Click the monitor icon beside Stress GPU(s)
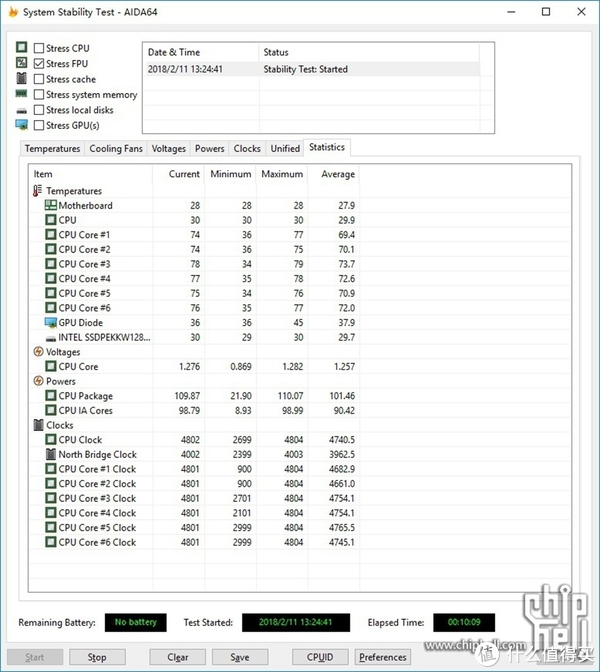Viewport: 600px width, 672px height. click(x=21, y=125)
